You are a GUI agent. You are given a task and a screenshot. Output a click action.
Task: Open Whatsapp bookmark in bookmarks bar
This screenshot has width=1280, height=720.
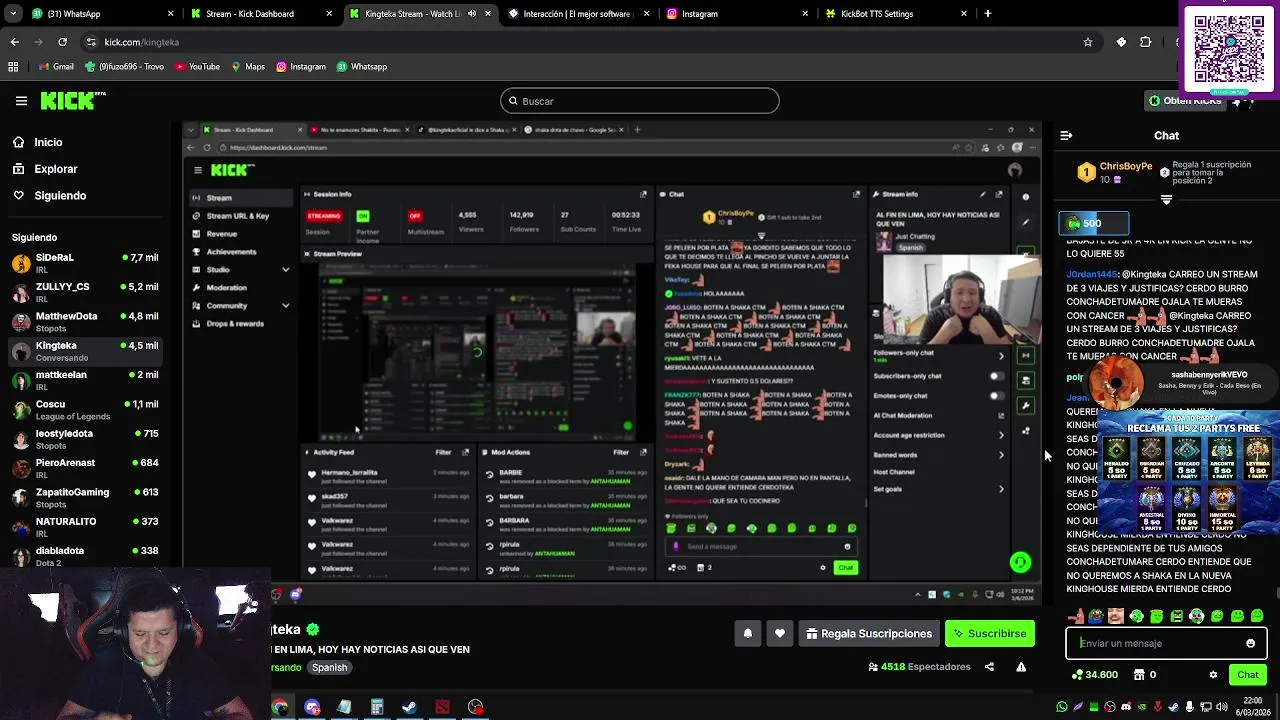[x=362, y=67]
